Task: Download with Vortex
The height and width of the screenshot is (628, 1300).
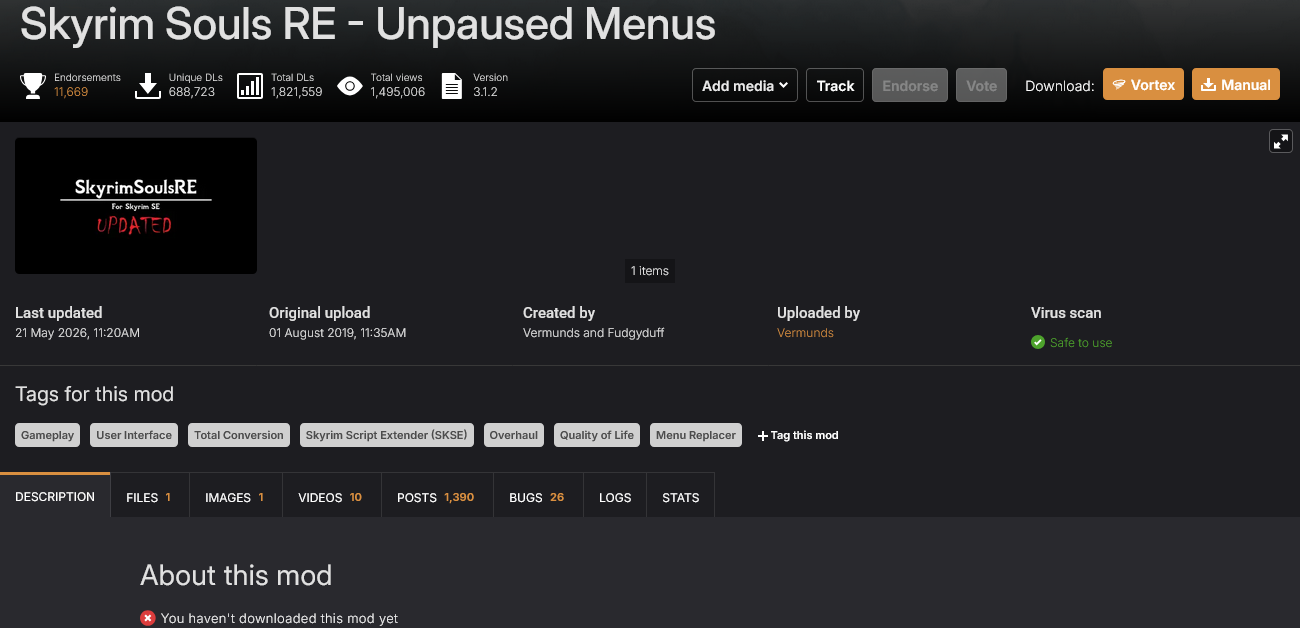Action: tap(1143, 85)
